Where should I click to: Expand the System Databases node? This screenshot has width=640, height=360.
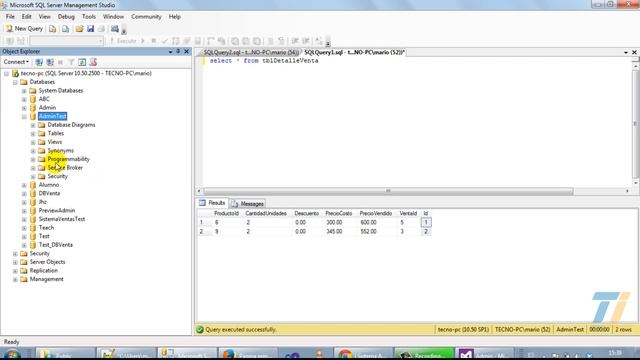point(24,91)
